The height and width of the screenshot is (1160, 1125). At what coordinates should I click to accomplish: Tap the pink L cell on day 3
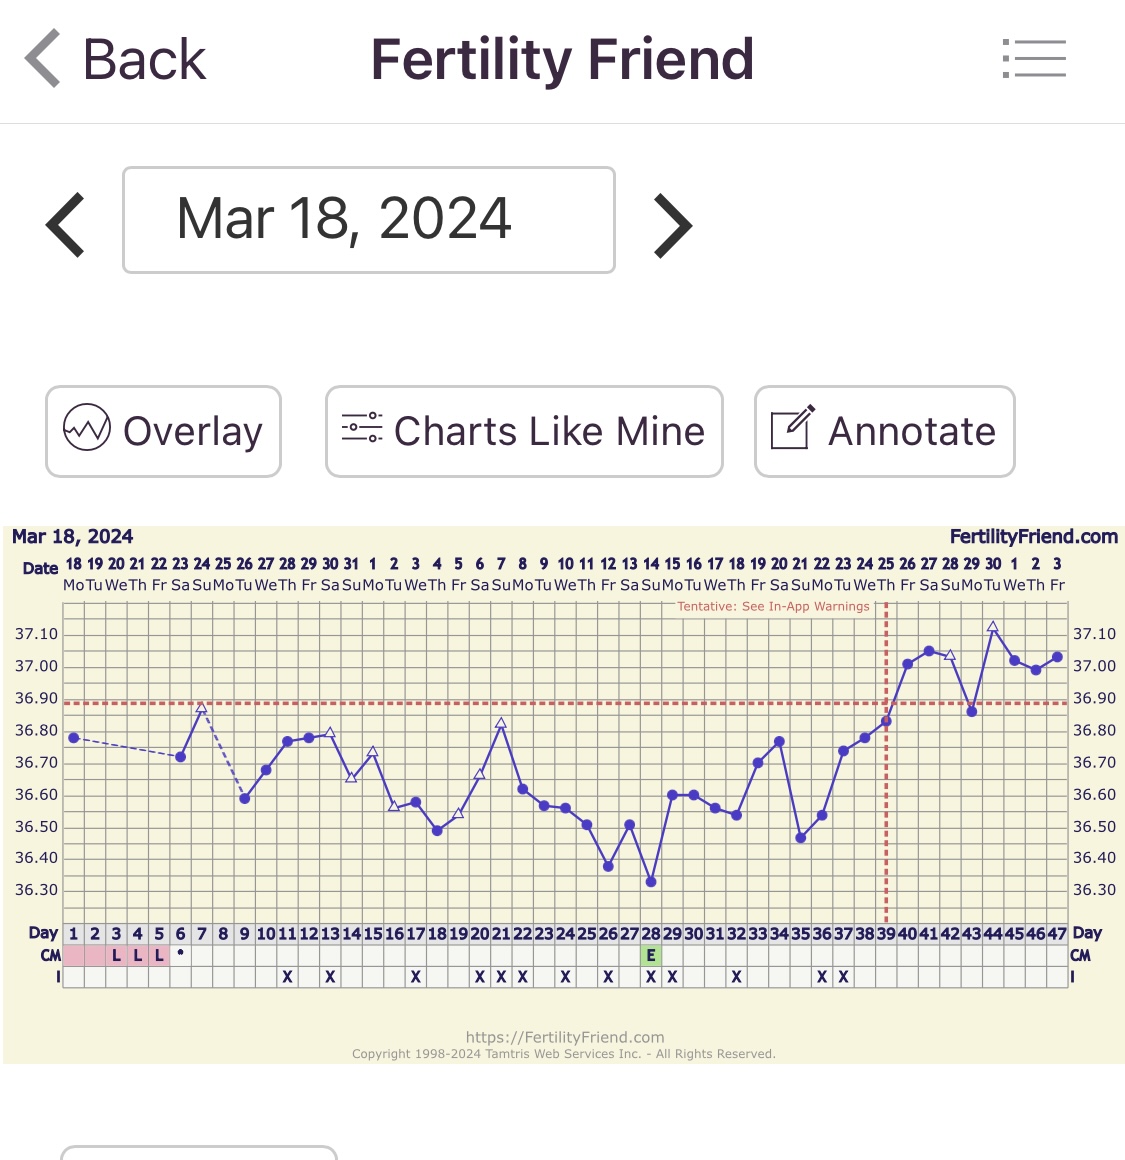[x=117, y=956]
